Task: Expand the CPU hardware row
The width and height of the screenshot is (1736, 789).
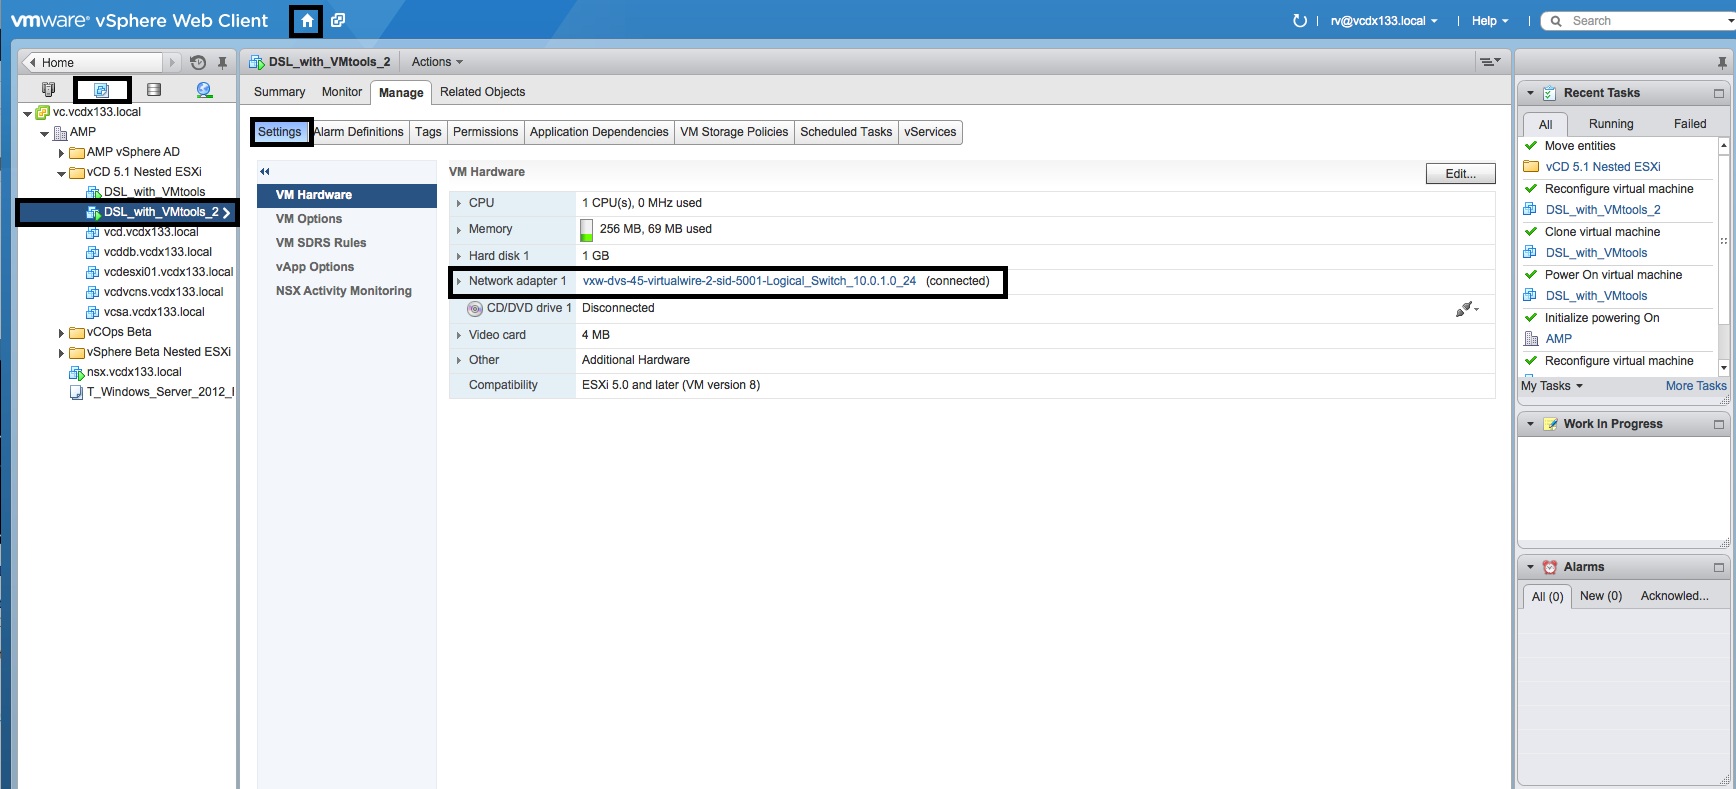Action: point(459,203)
